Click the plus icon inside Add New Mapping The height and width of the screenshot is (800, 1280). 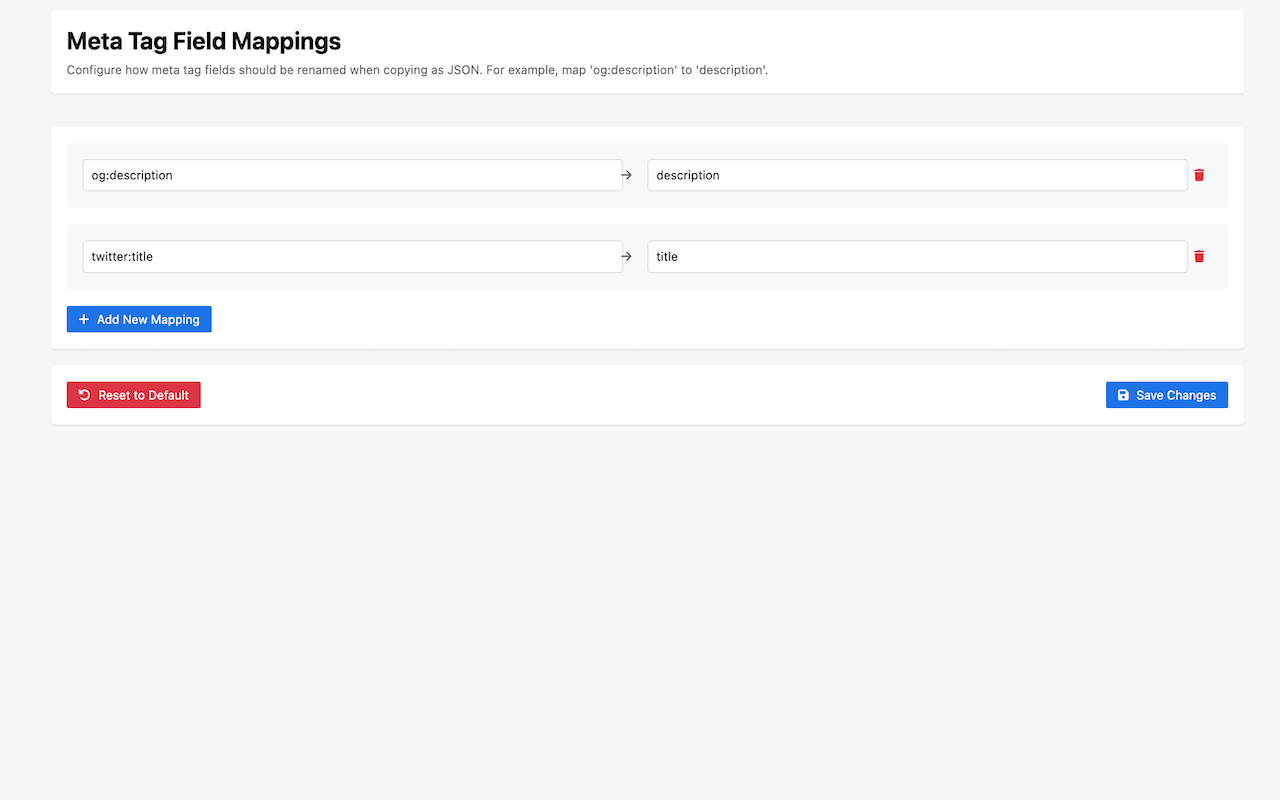point(83,319)
